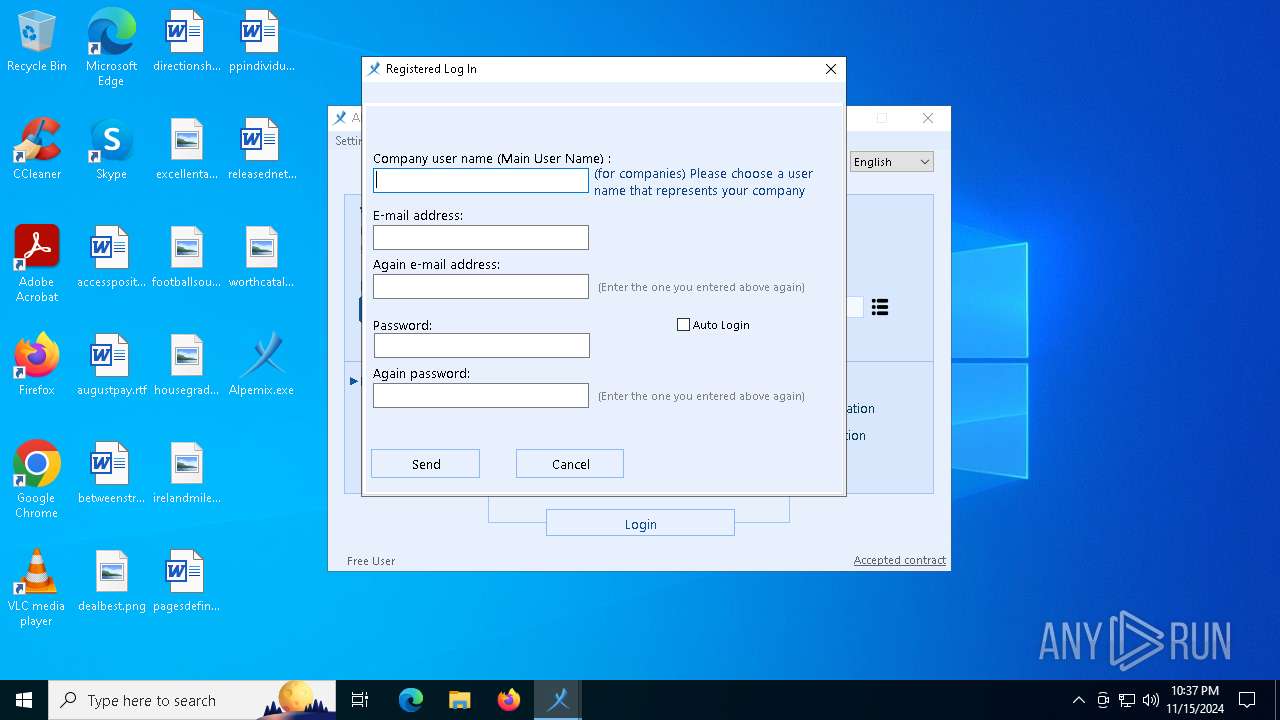Select the worthcatal... image file icon
Viewport: 1280px width, 720px height.
click(x=261, y=257)
